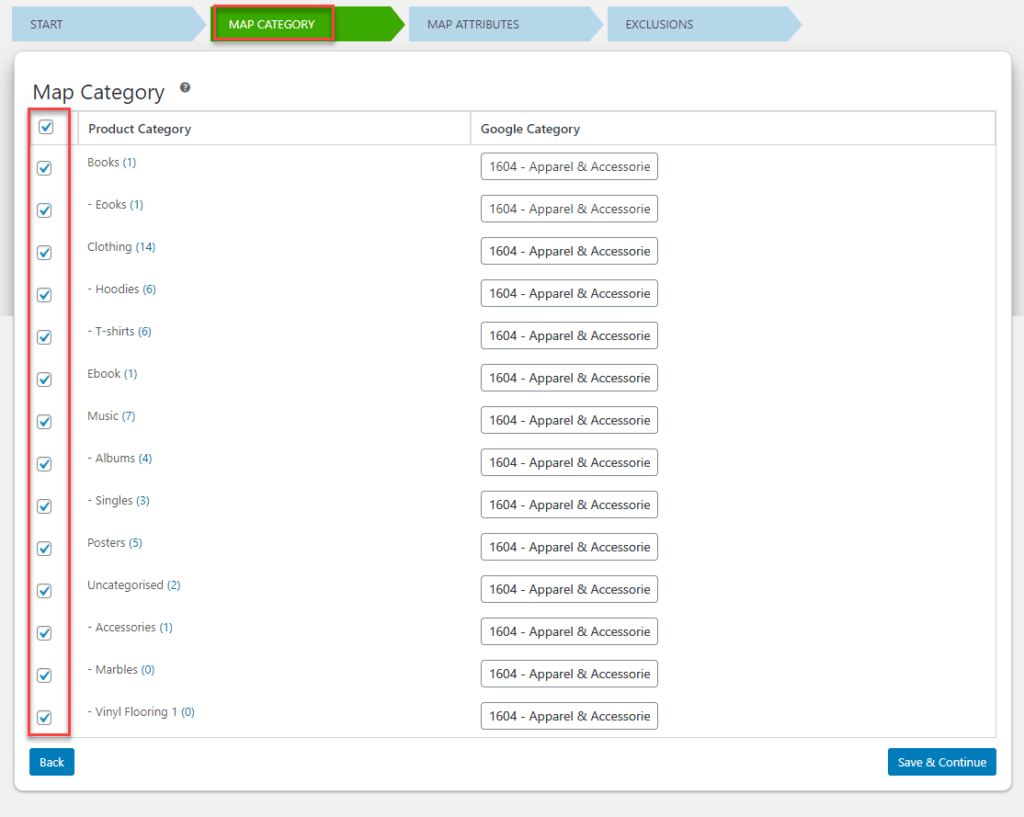Deselect the Posters category checkbox
The width and height of the screenshot is (1024, 817).
(44, 548)
